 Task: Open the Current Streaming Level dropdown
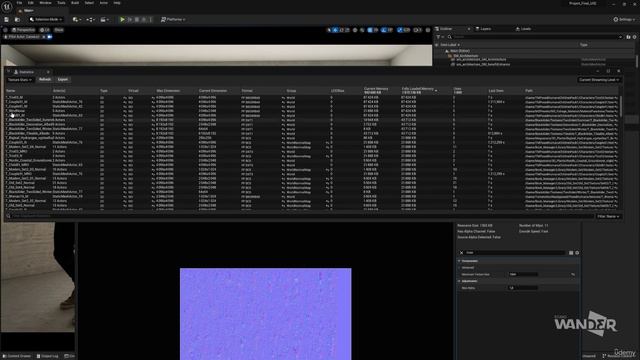[x=599, y=80]
